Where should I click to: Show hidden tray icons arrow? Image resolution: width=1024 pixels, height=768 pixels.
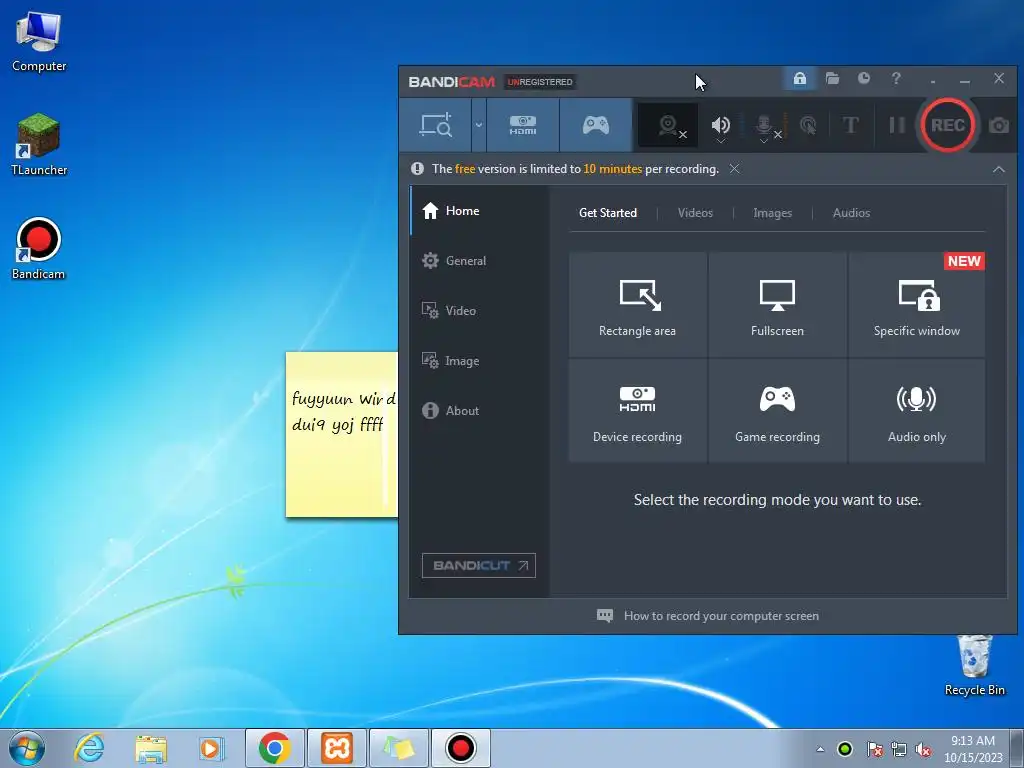820,749
